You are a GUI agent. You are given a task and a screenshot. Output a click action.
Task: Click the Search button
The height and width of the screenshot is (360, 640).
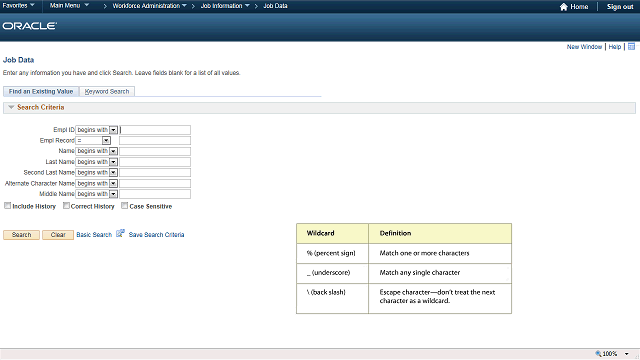[x=22, y=235]
